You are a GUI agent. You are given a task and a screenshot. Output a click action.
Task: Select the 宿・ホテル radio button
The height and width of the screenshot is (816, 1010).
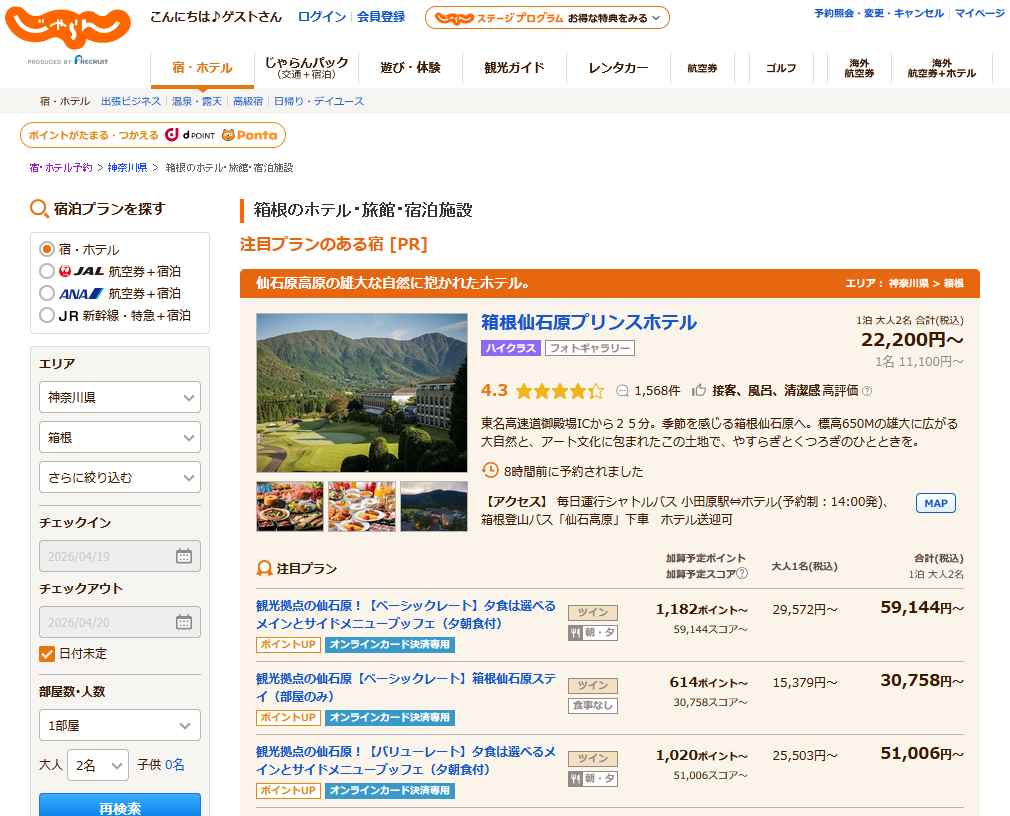point(47,249)
